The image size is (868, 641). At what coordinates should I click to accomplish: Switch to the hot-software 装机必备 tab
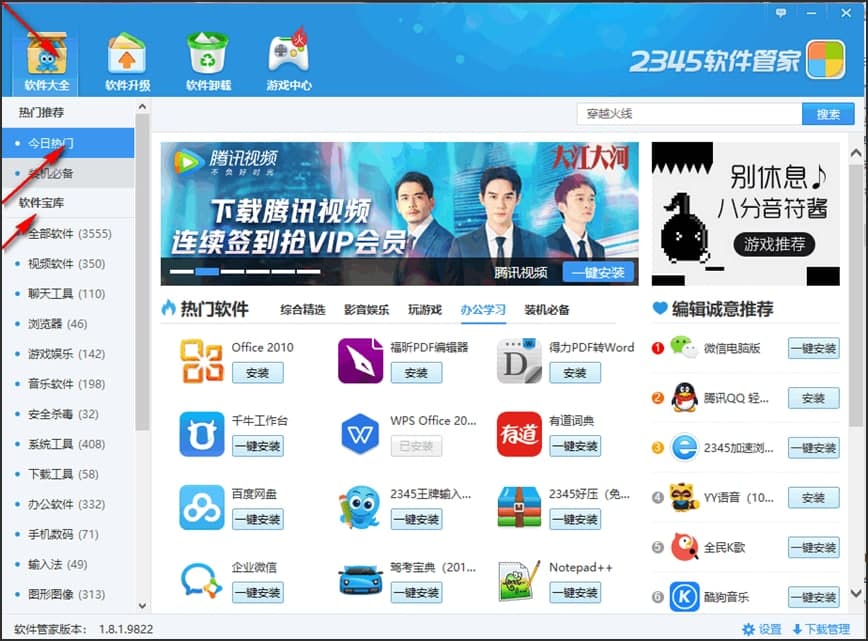(x=547, y=310)
